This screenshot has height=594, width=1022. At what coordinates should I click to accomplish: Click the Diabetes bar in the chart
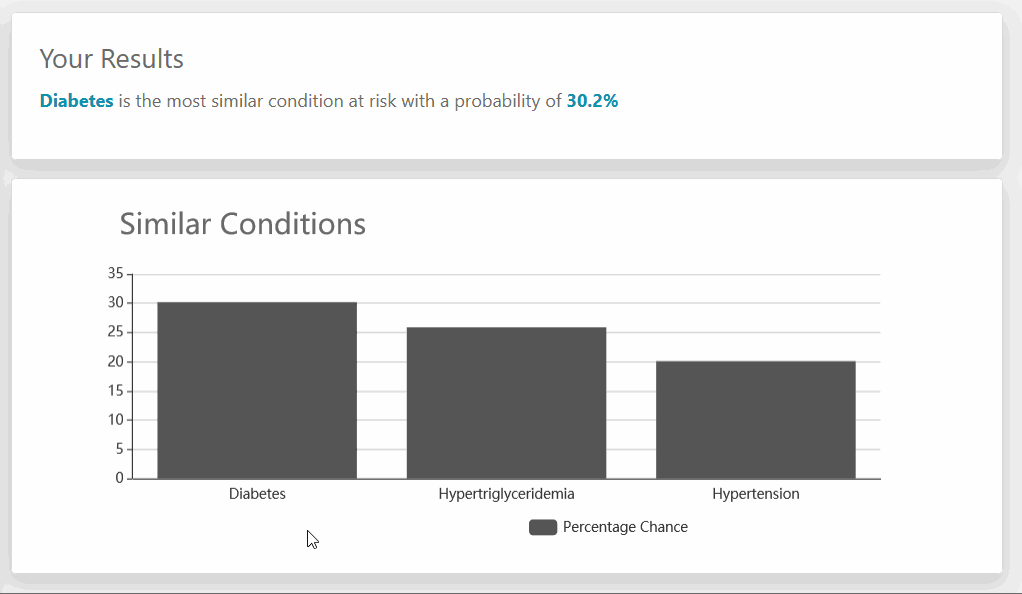[257, 390]
